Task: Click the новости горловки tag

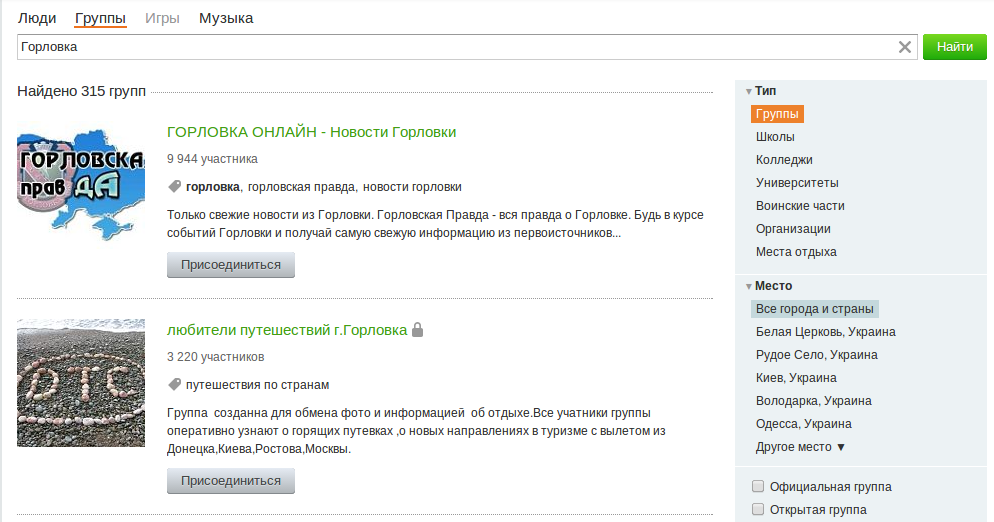Action: pyautogui.click(x=412, y=186)
